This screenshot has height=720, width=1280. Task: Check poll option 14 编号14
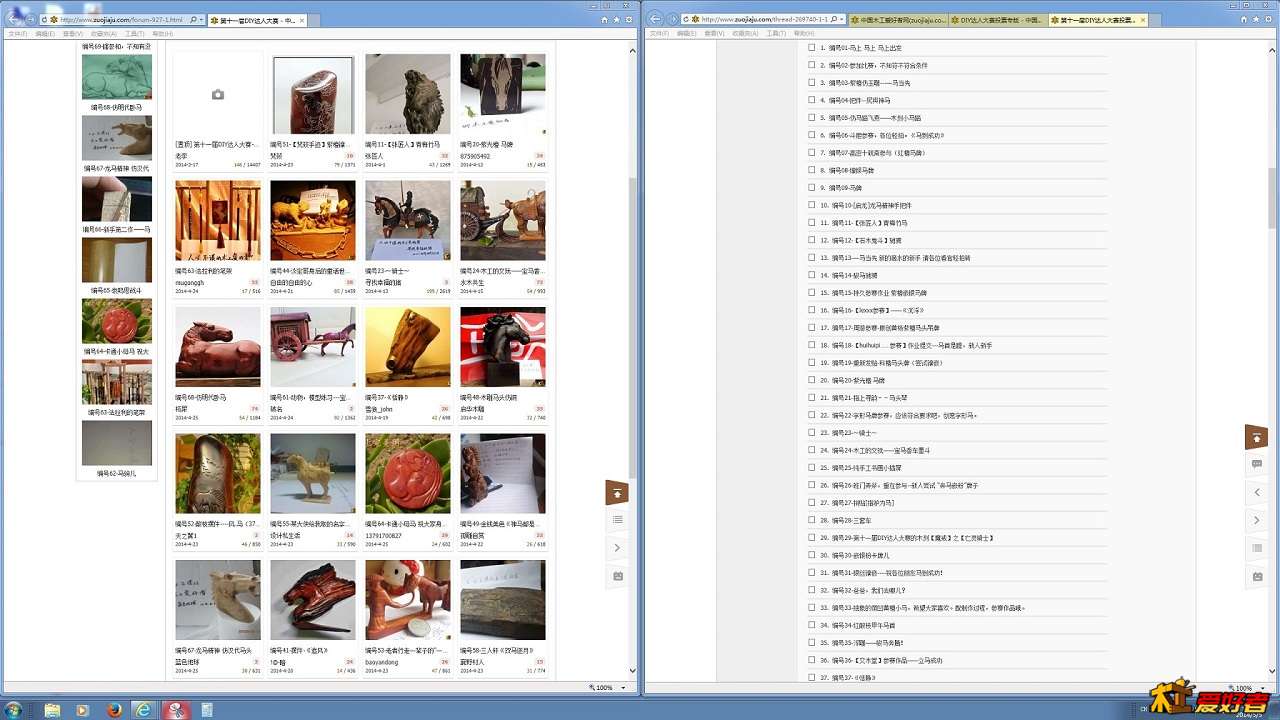(812, 275)
